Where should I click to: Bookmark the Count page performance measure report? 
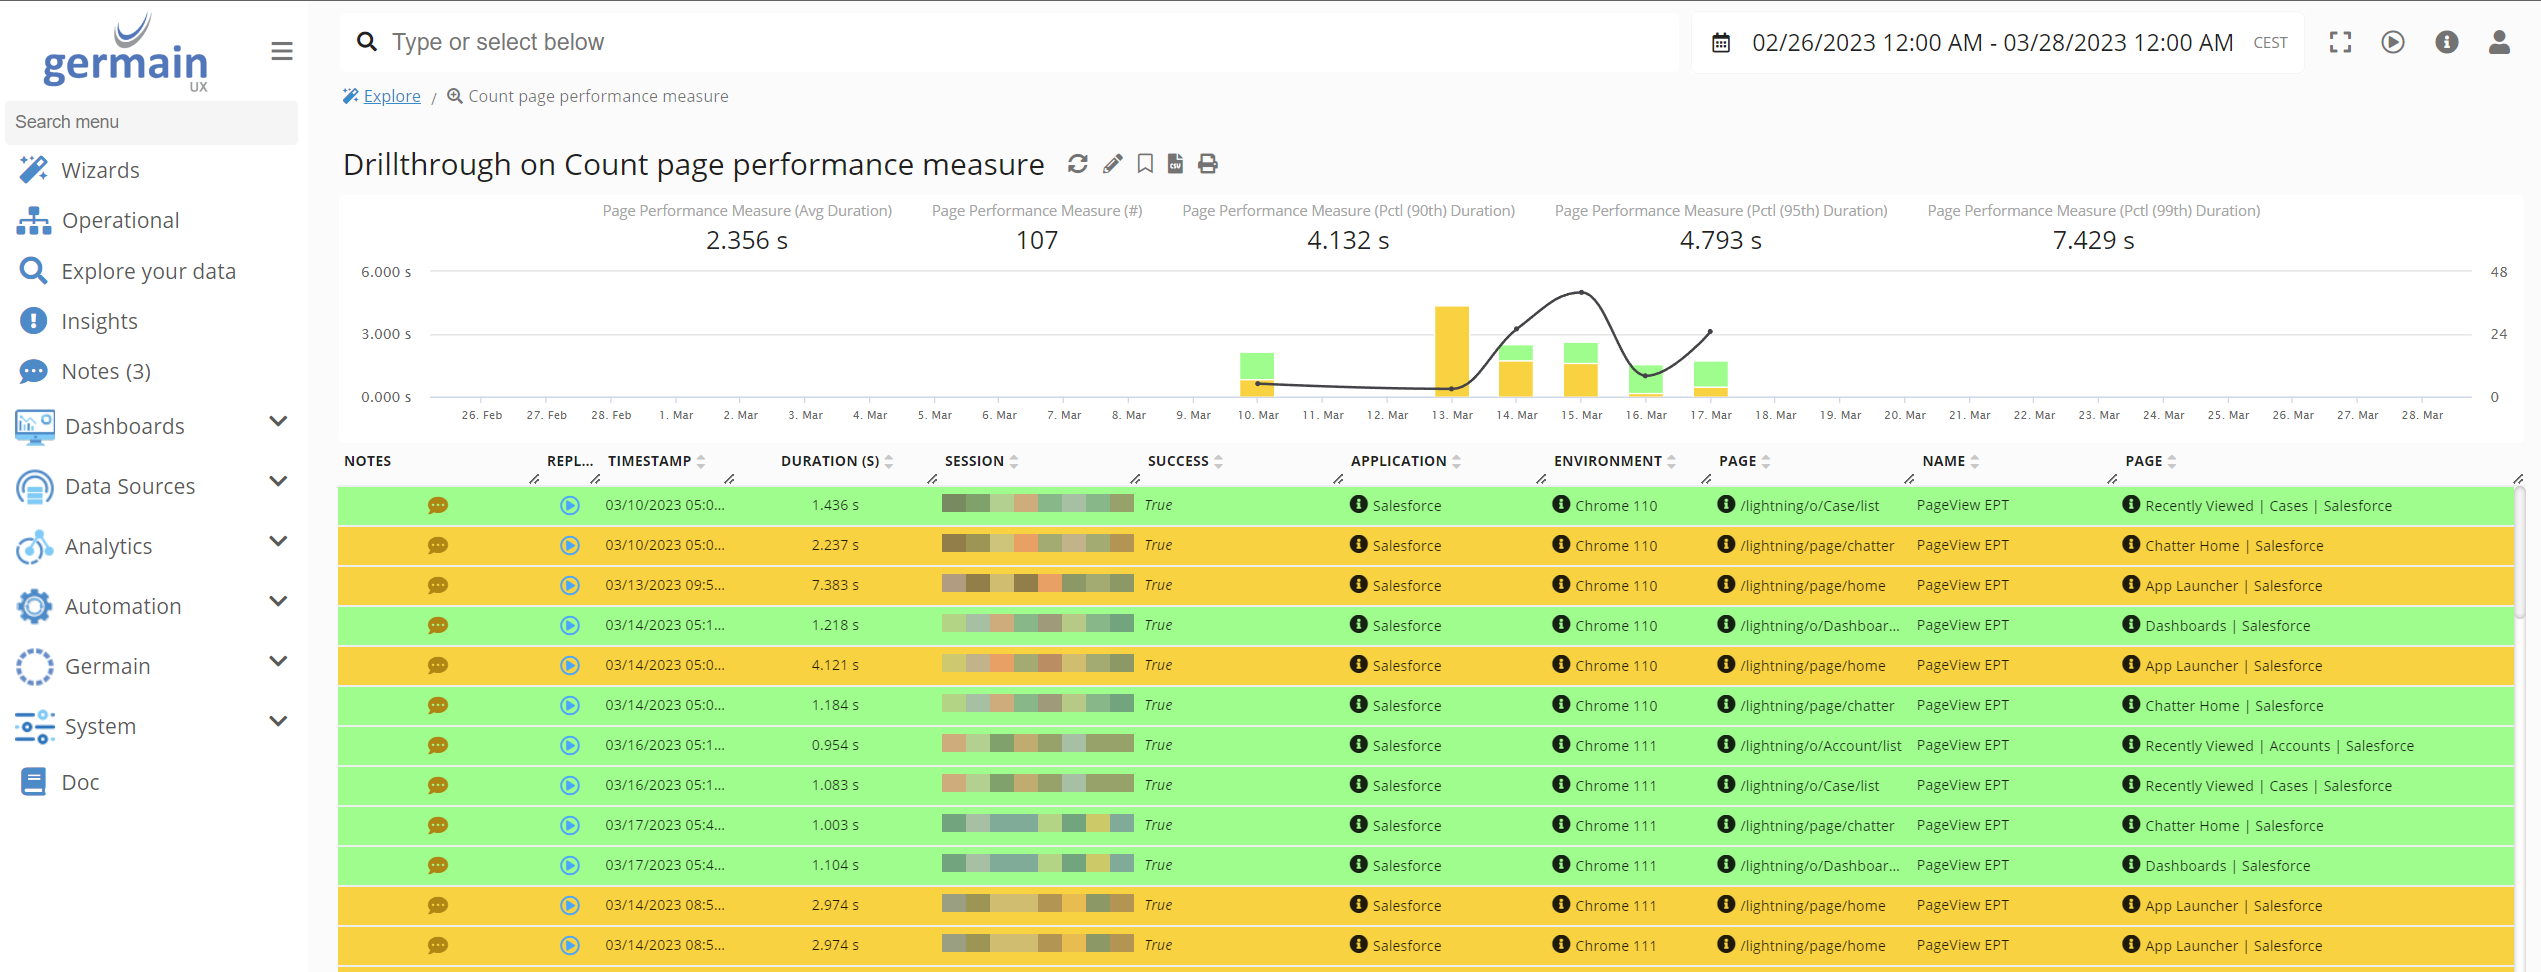pyautogui.click(x=1144, y=163)
